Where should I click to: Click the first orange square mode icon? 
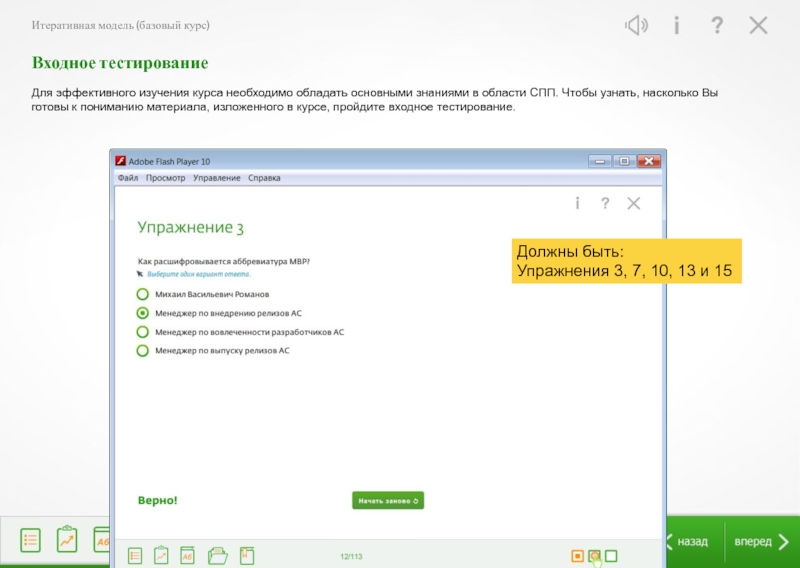[x=577, y=556]
